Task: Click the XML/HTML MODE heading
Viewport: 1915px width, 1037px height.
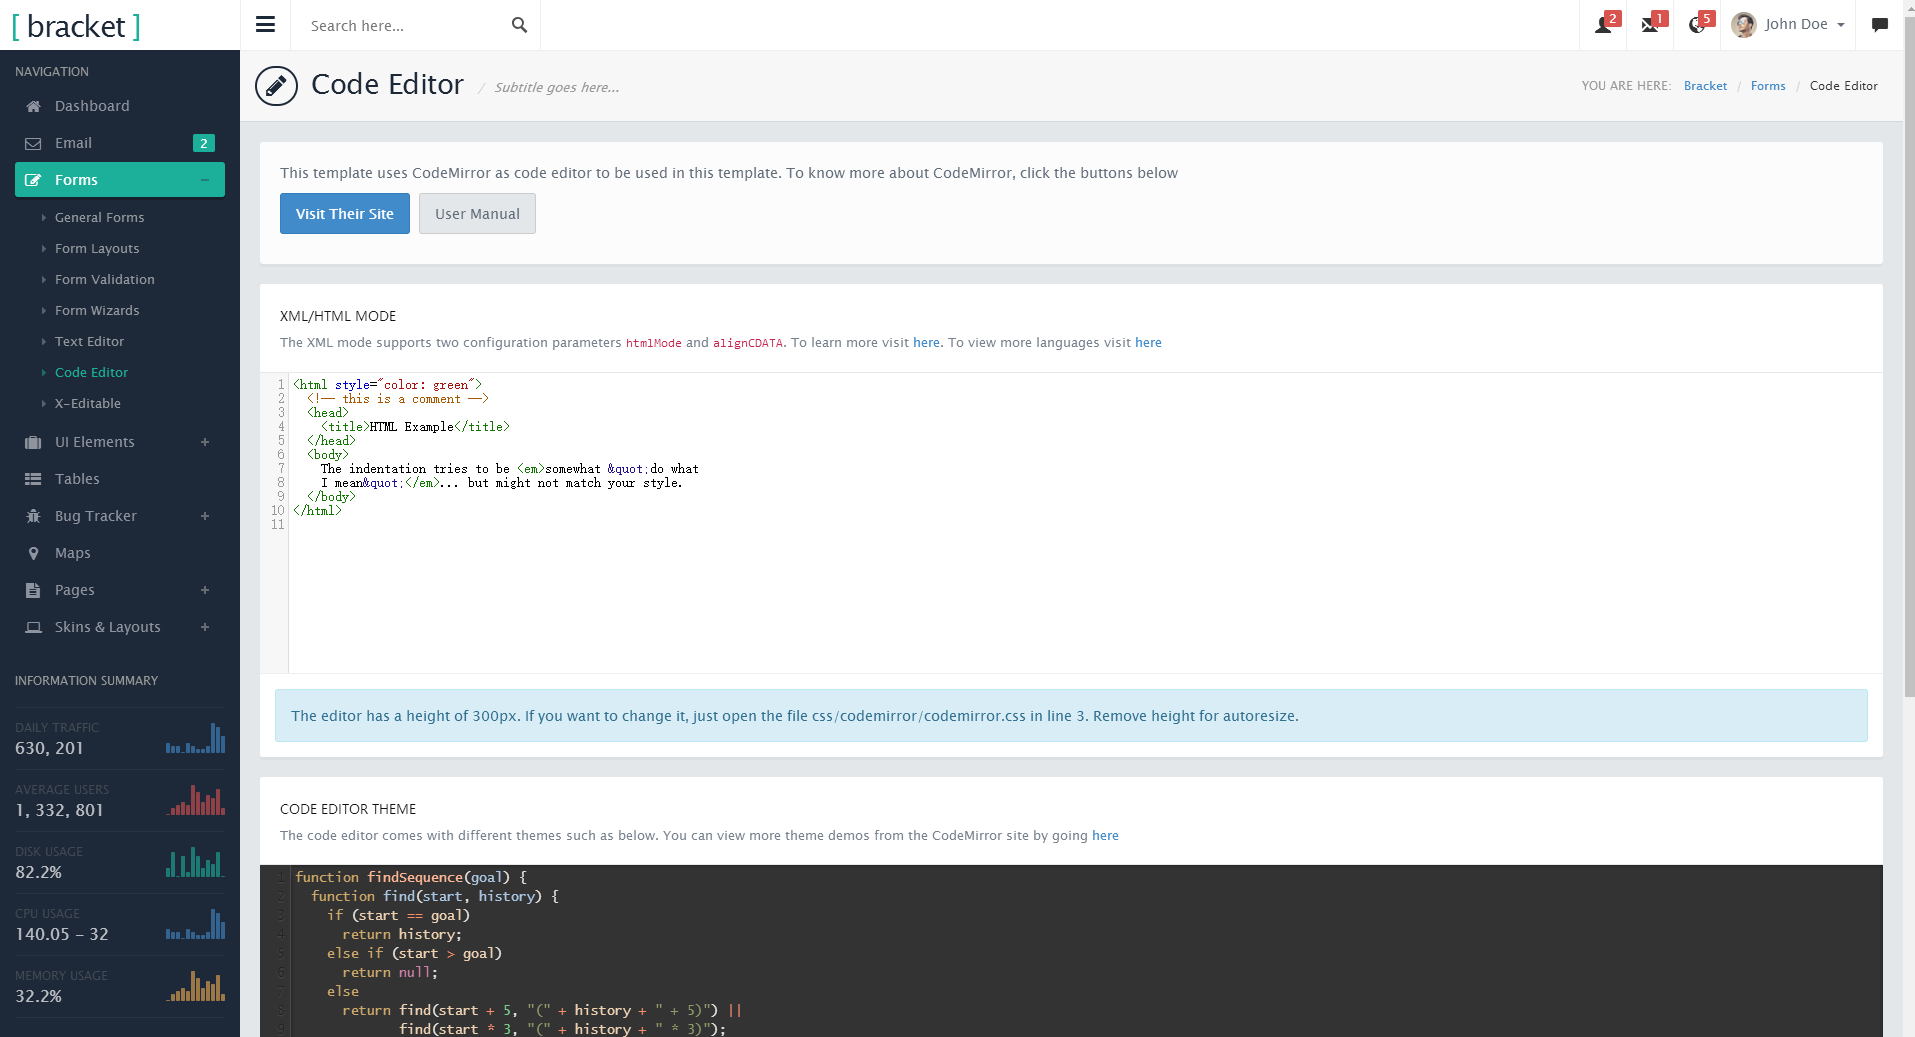Action: click(x=338, y=316)
